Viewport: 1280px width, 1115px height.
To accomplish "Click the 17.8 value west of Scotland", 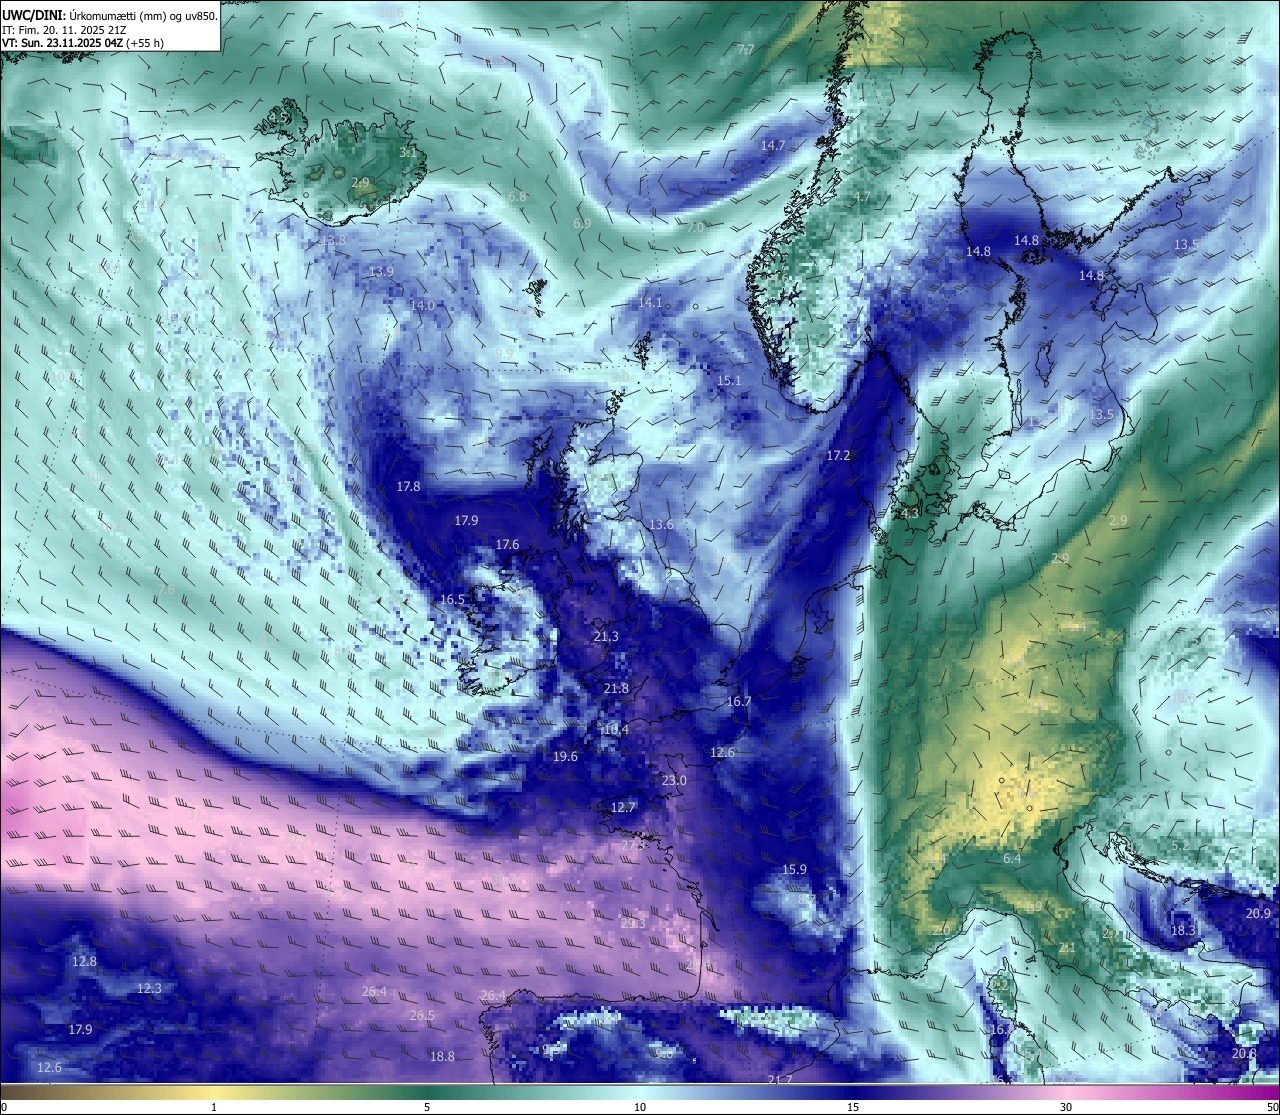I will (x=408, y=487).
